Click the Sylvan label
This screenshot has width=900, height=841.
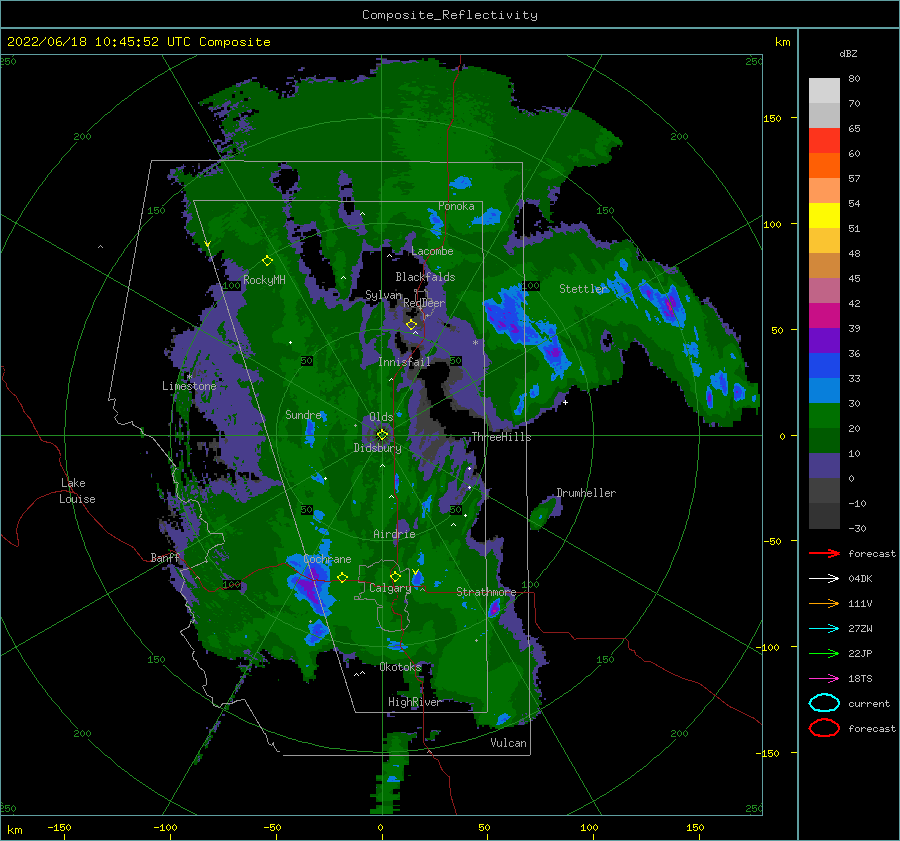(x=383, y=295)
